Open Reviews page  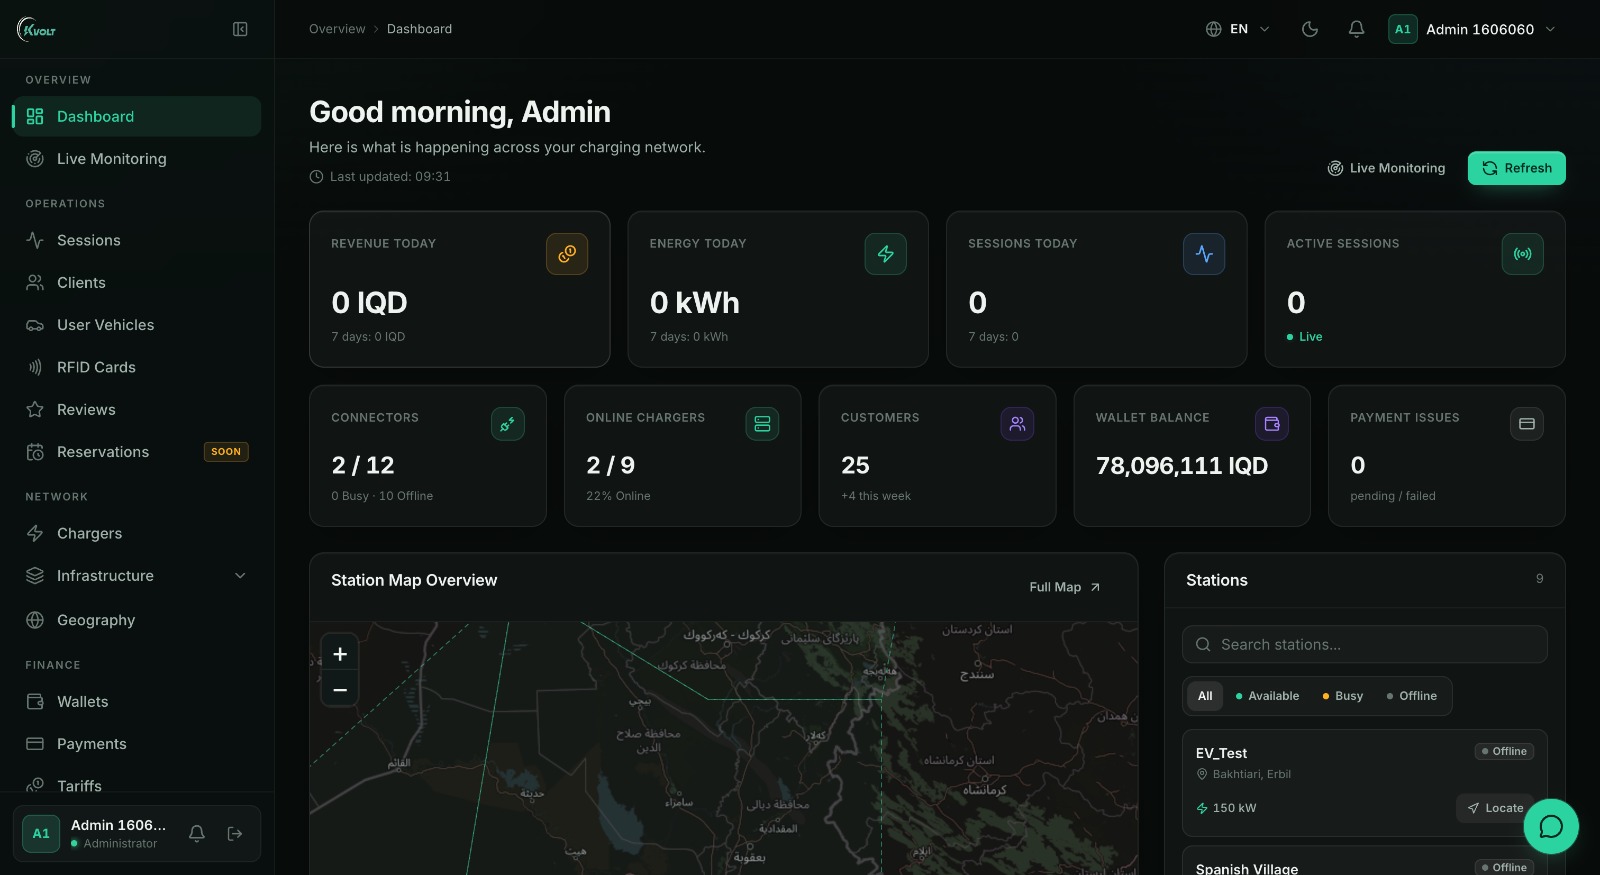(137, 410)
